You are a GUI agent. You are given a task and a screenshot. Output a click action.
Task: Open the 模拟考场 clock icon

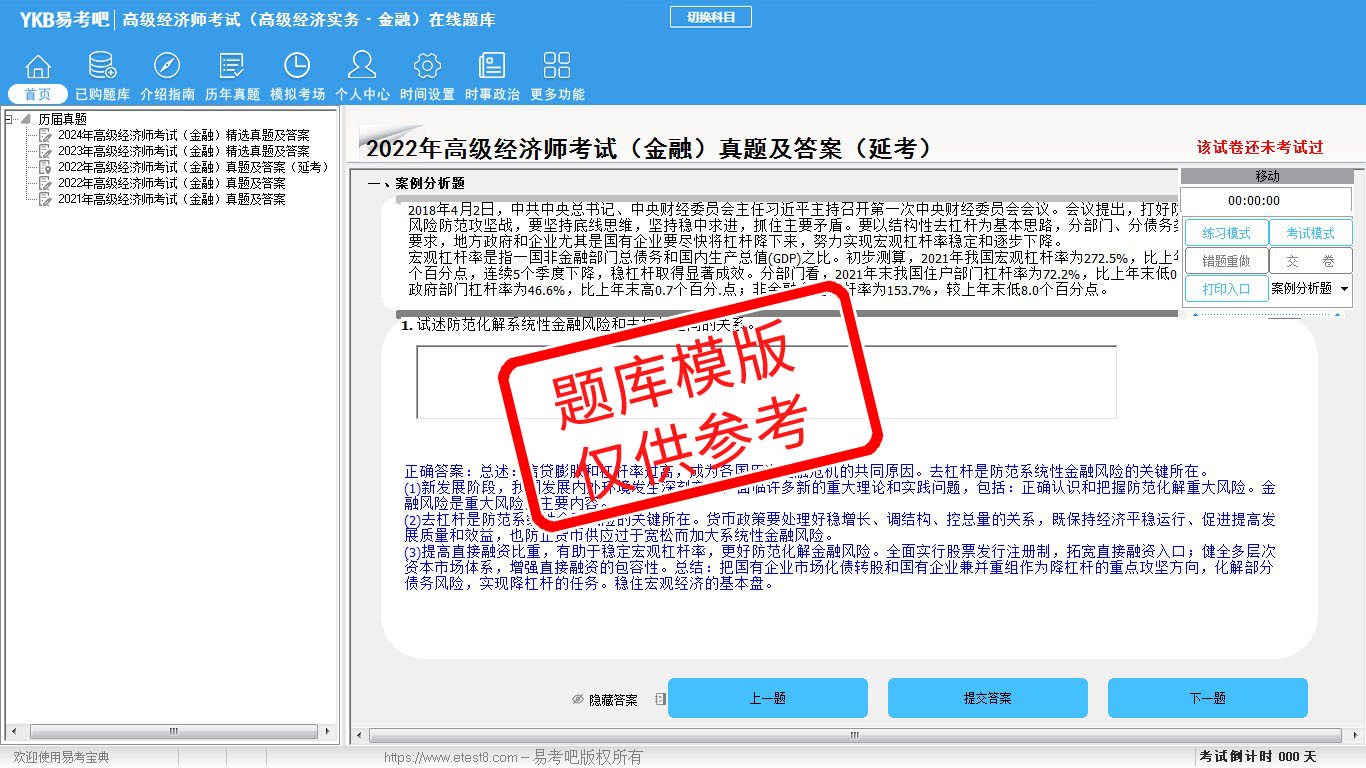[x=297, y=67]
